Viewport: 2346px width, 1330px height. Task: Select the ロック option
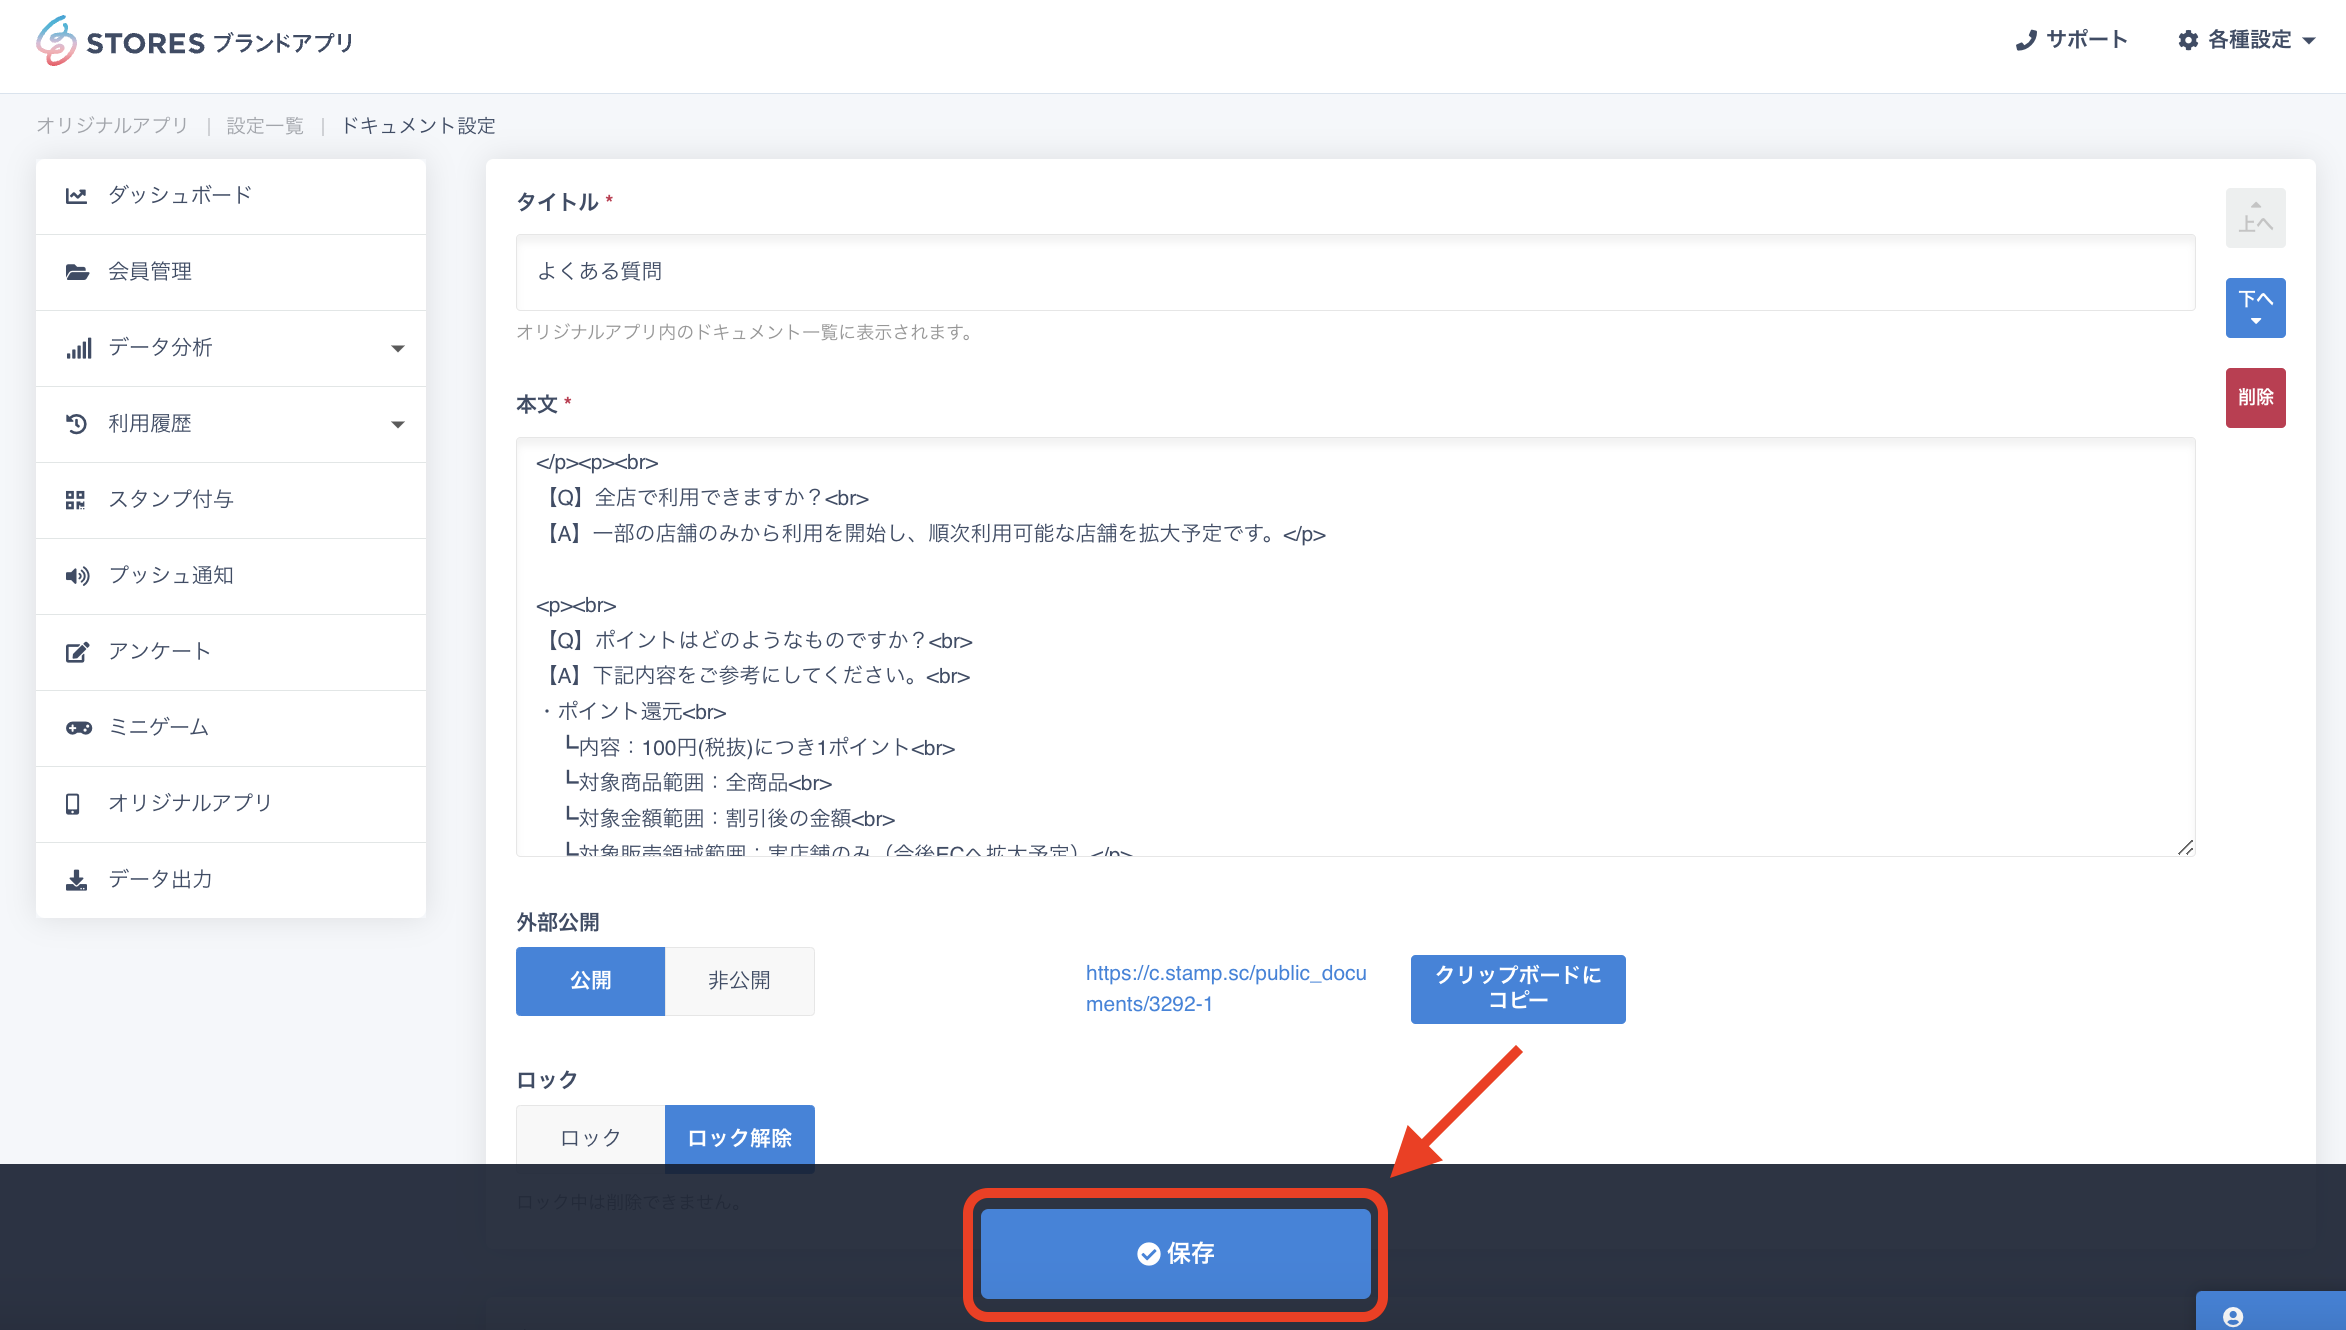(590, 1137)
